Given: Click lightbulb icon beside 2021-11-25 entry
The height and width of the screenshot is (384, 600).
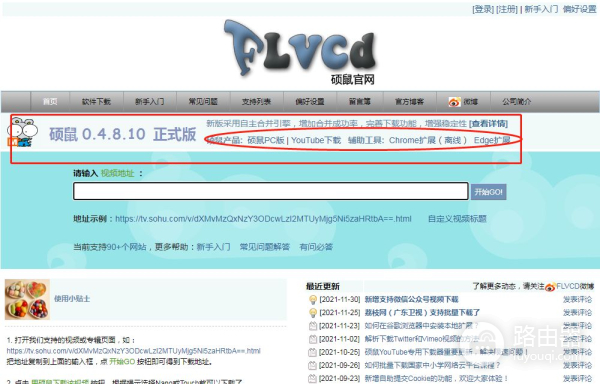Looking at the screenshot, I should (x=313, y=313).
